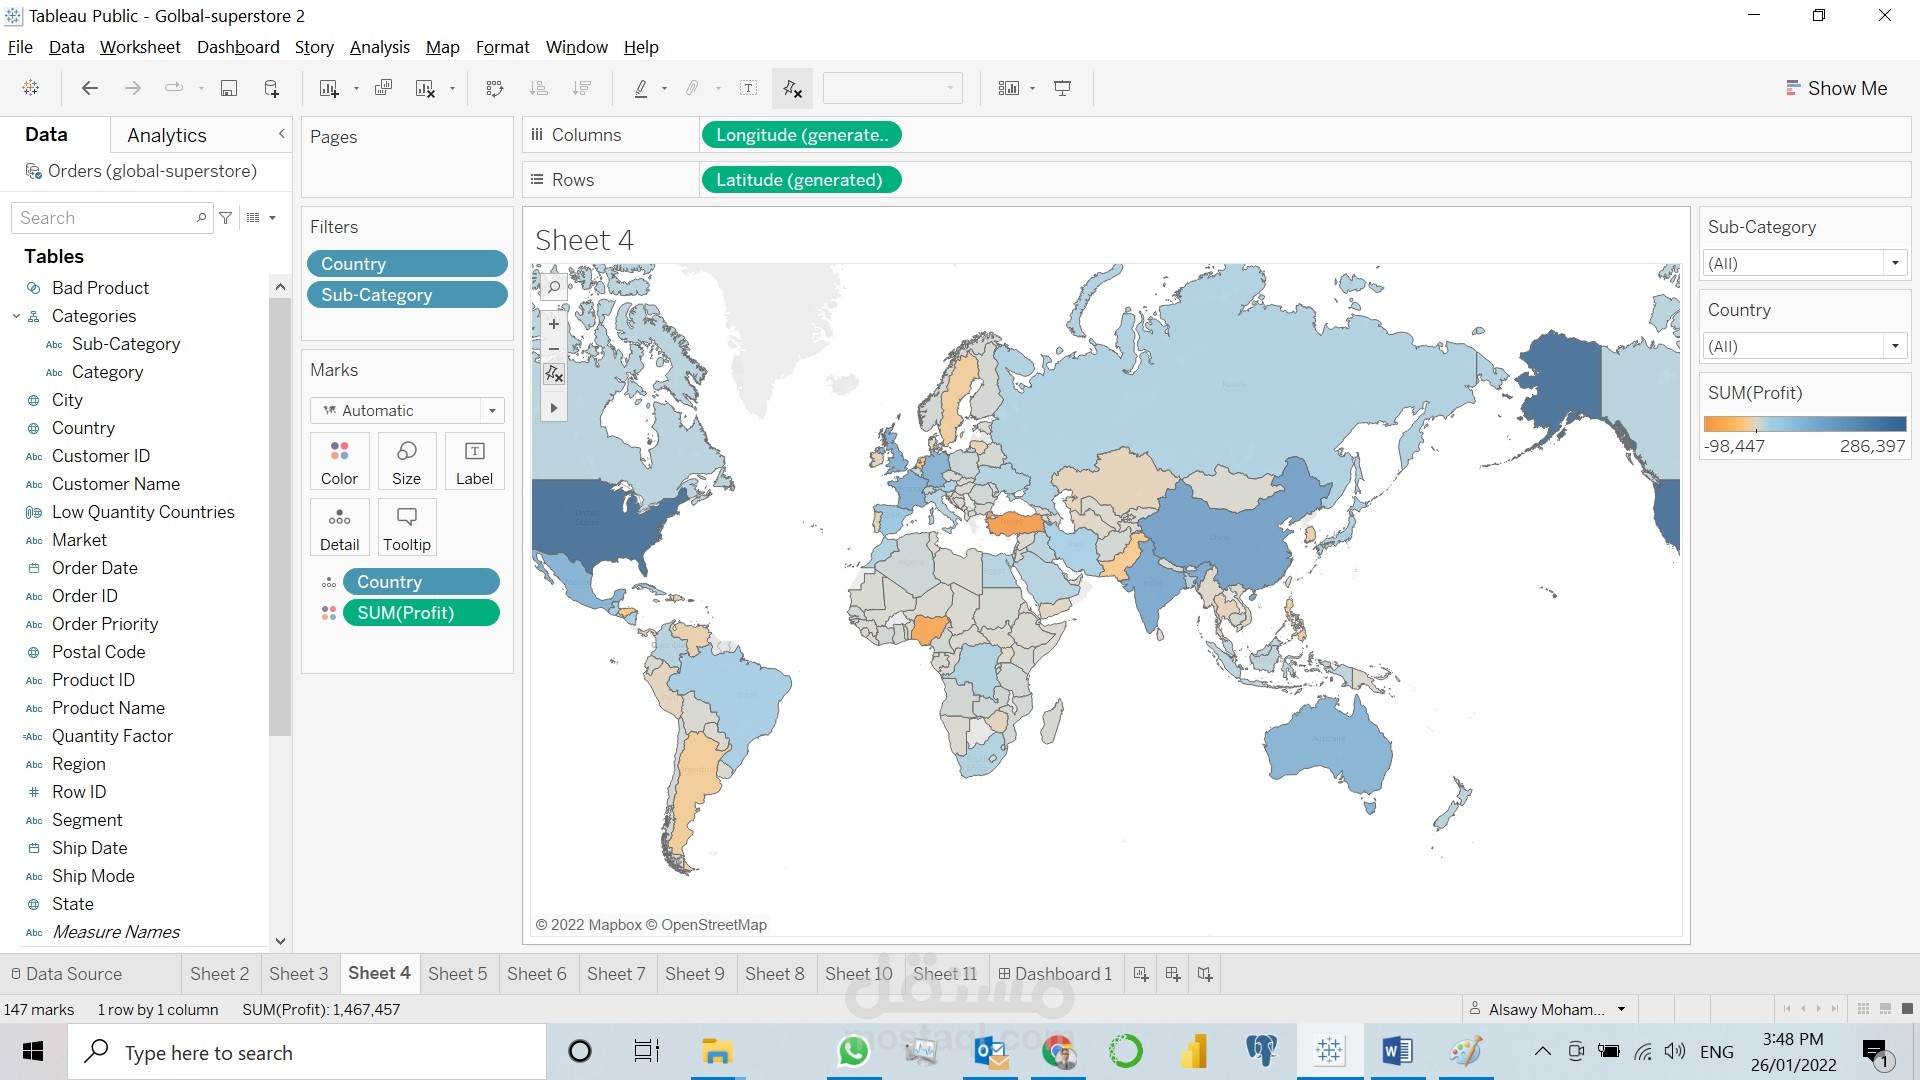The height and width of the screenshot is (1080, 1920).
Task: Toggle the Show Me panel
Action: (x=1836, y=88)
